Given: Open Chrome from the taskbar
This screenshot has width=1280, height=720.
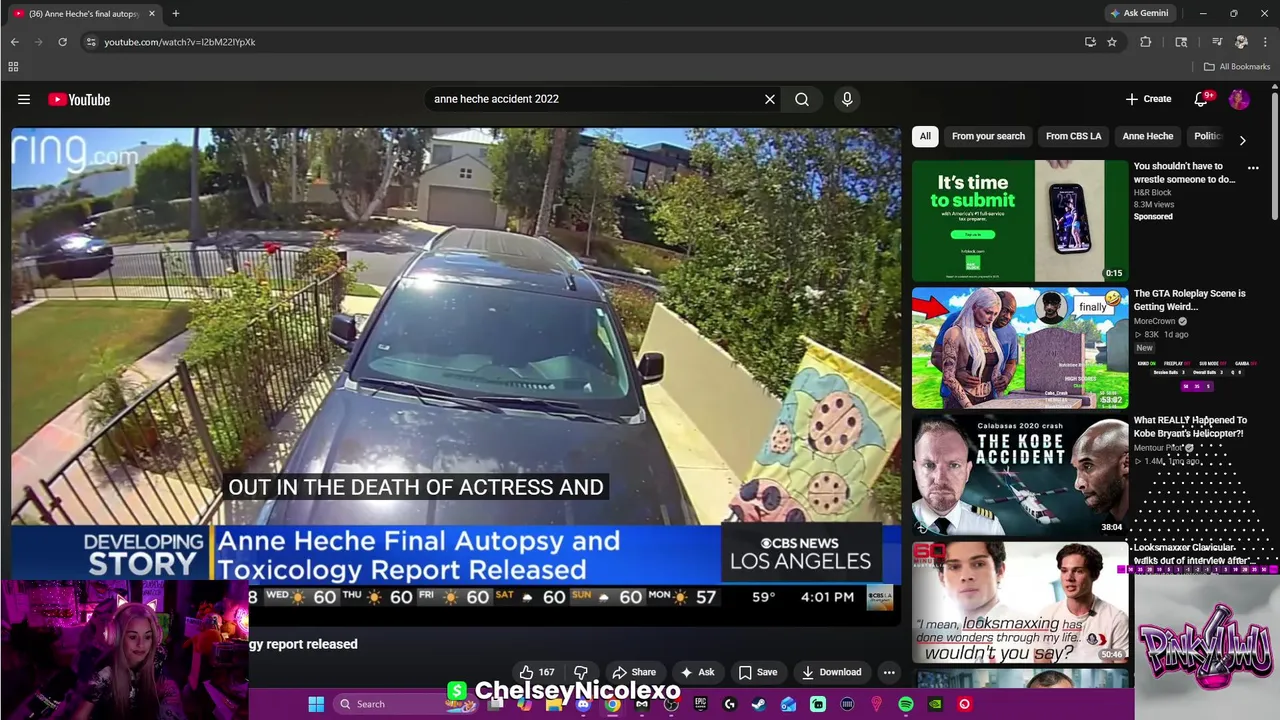Looking at the screenshot, I should [612, 704].
